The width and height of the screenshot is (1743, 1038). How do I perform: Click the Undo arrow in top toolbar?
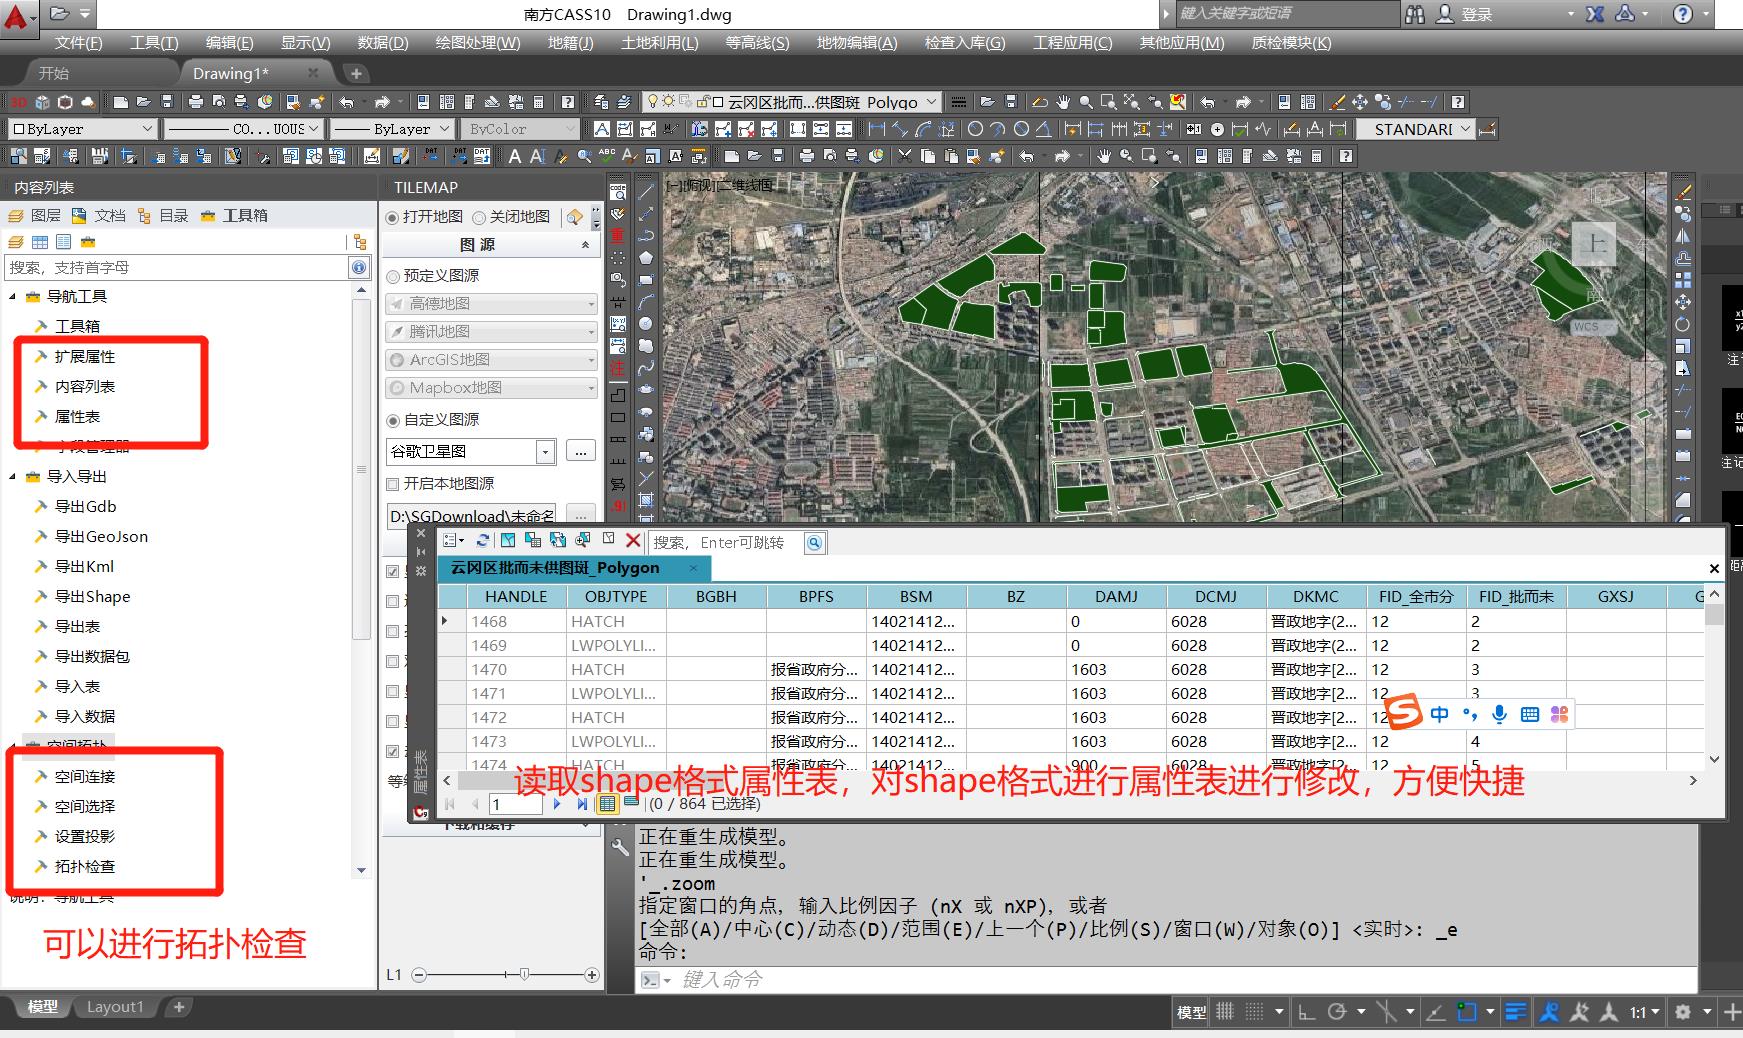pos(347,102)
